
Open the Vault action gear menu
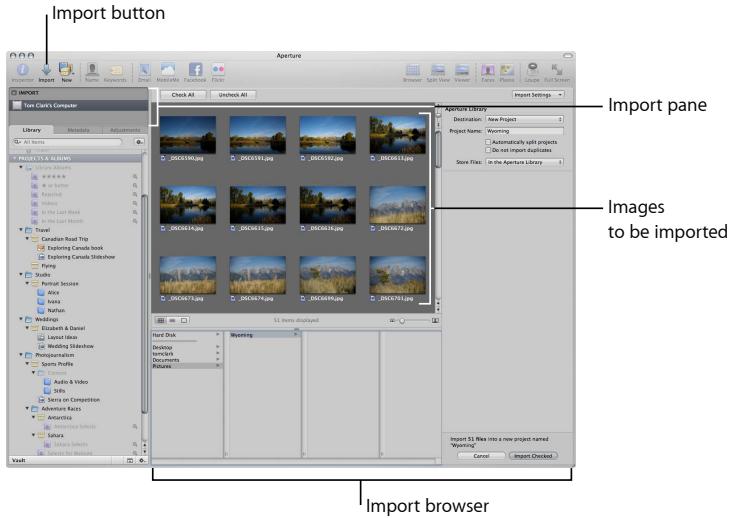pos(141,461)
